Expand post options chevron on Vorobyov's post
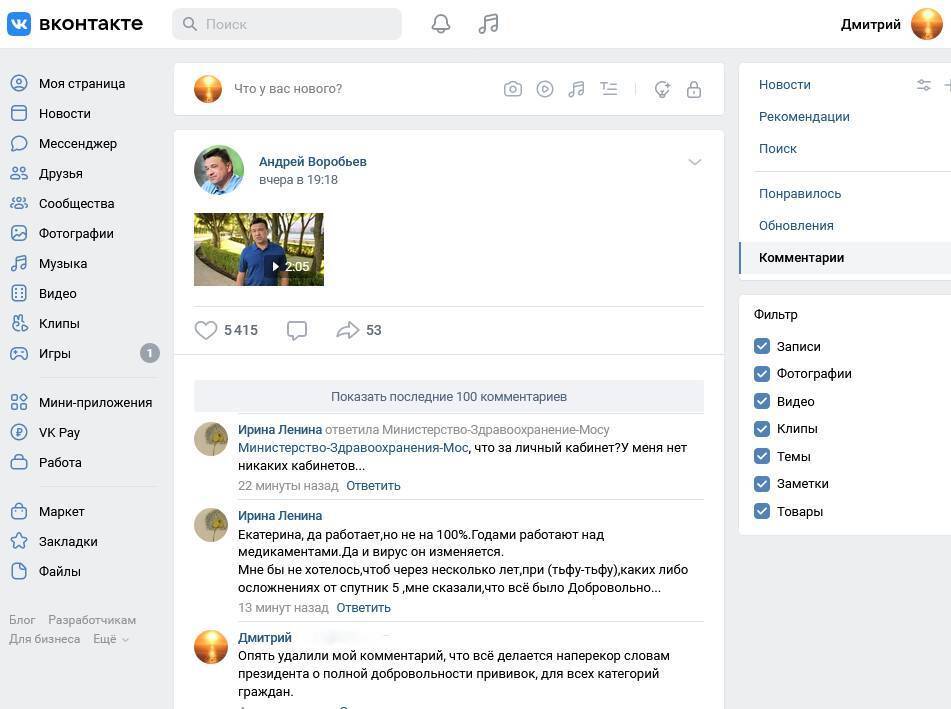951x709 pixels. pyautogui.click(x=694, y=162)
